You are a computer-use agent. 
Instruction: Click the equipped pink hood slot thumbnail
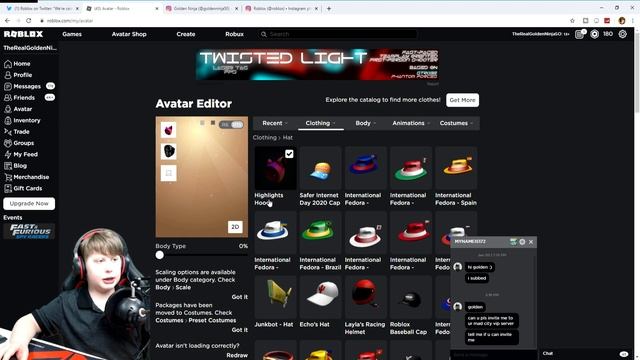pos(168,130)
